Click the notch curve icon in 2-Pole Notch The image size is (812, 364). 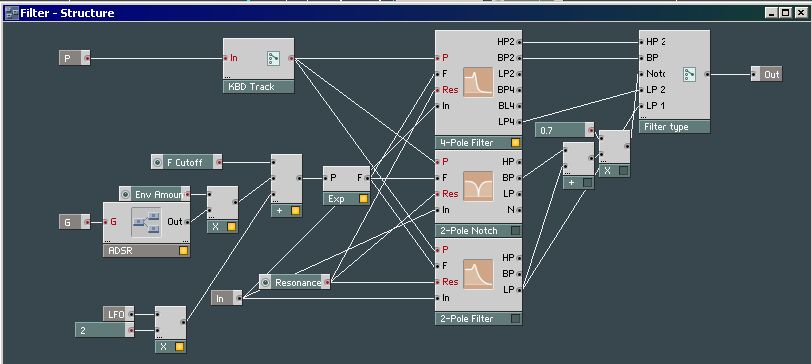pos(478,186)
